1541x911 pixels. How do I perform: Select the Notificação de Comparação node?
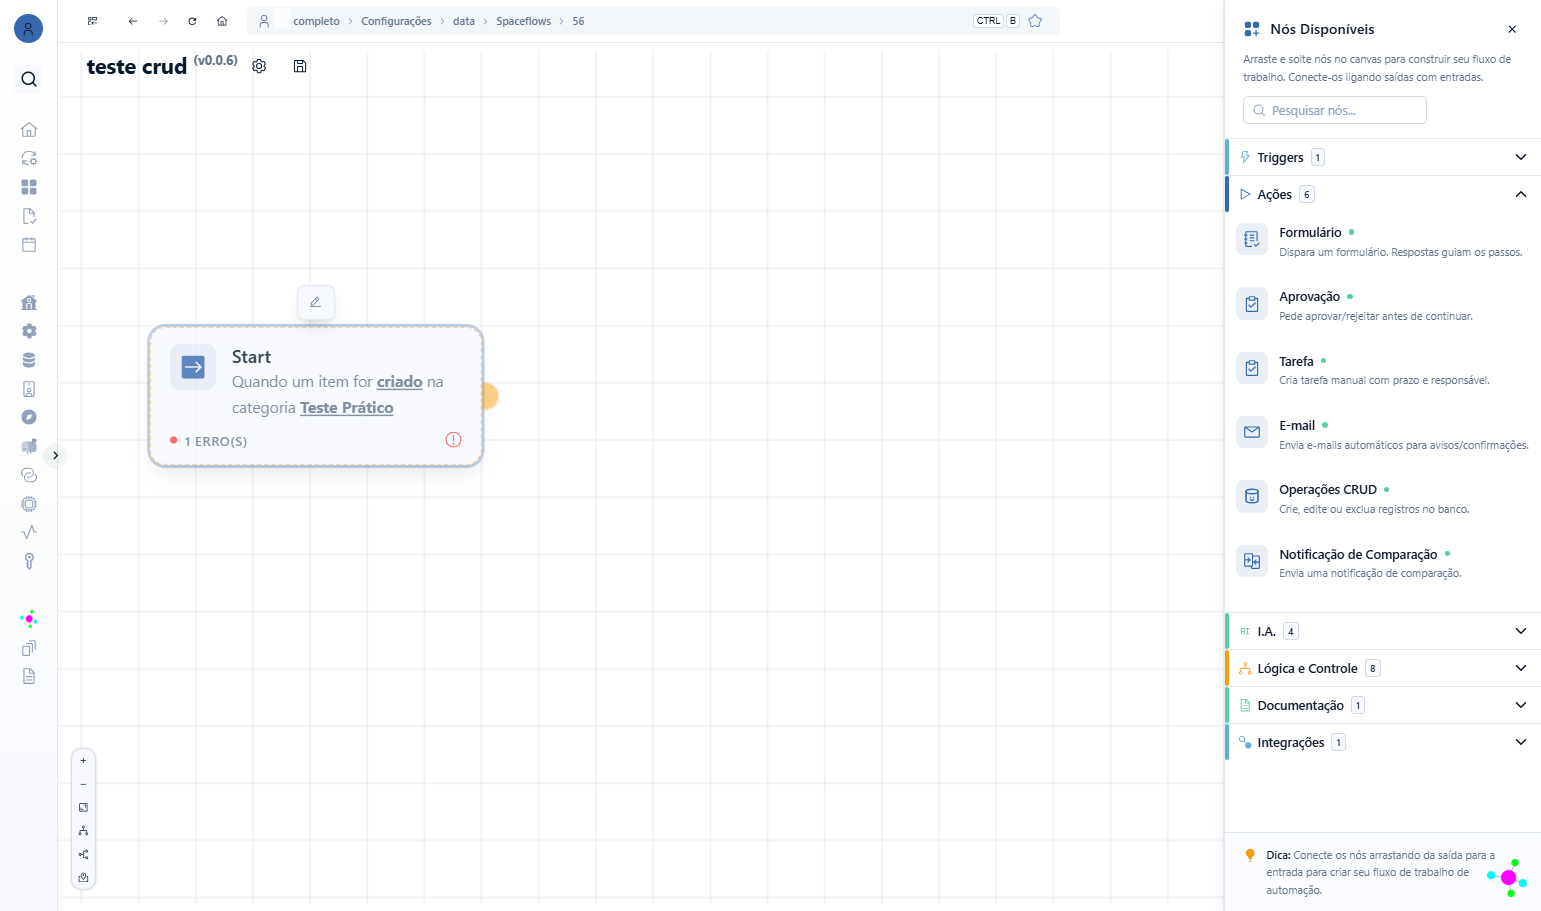(1383, 563)
